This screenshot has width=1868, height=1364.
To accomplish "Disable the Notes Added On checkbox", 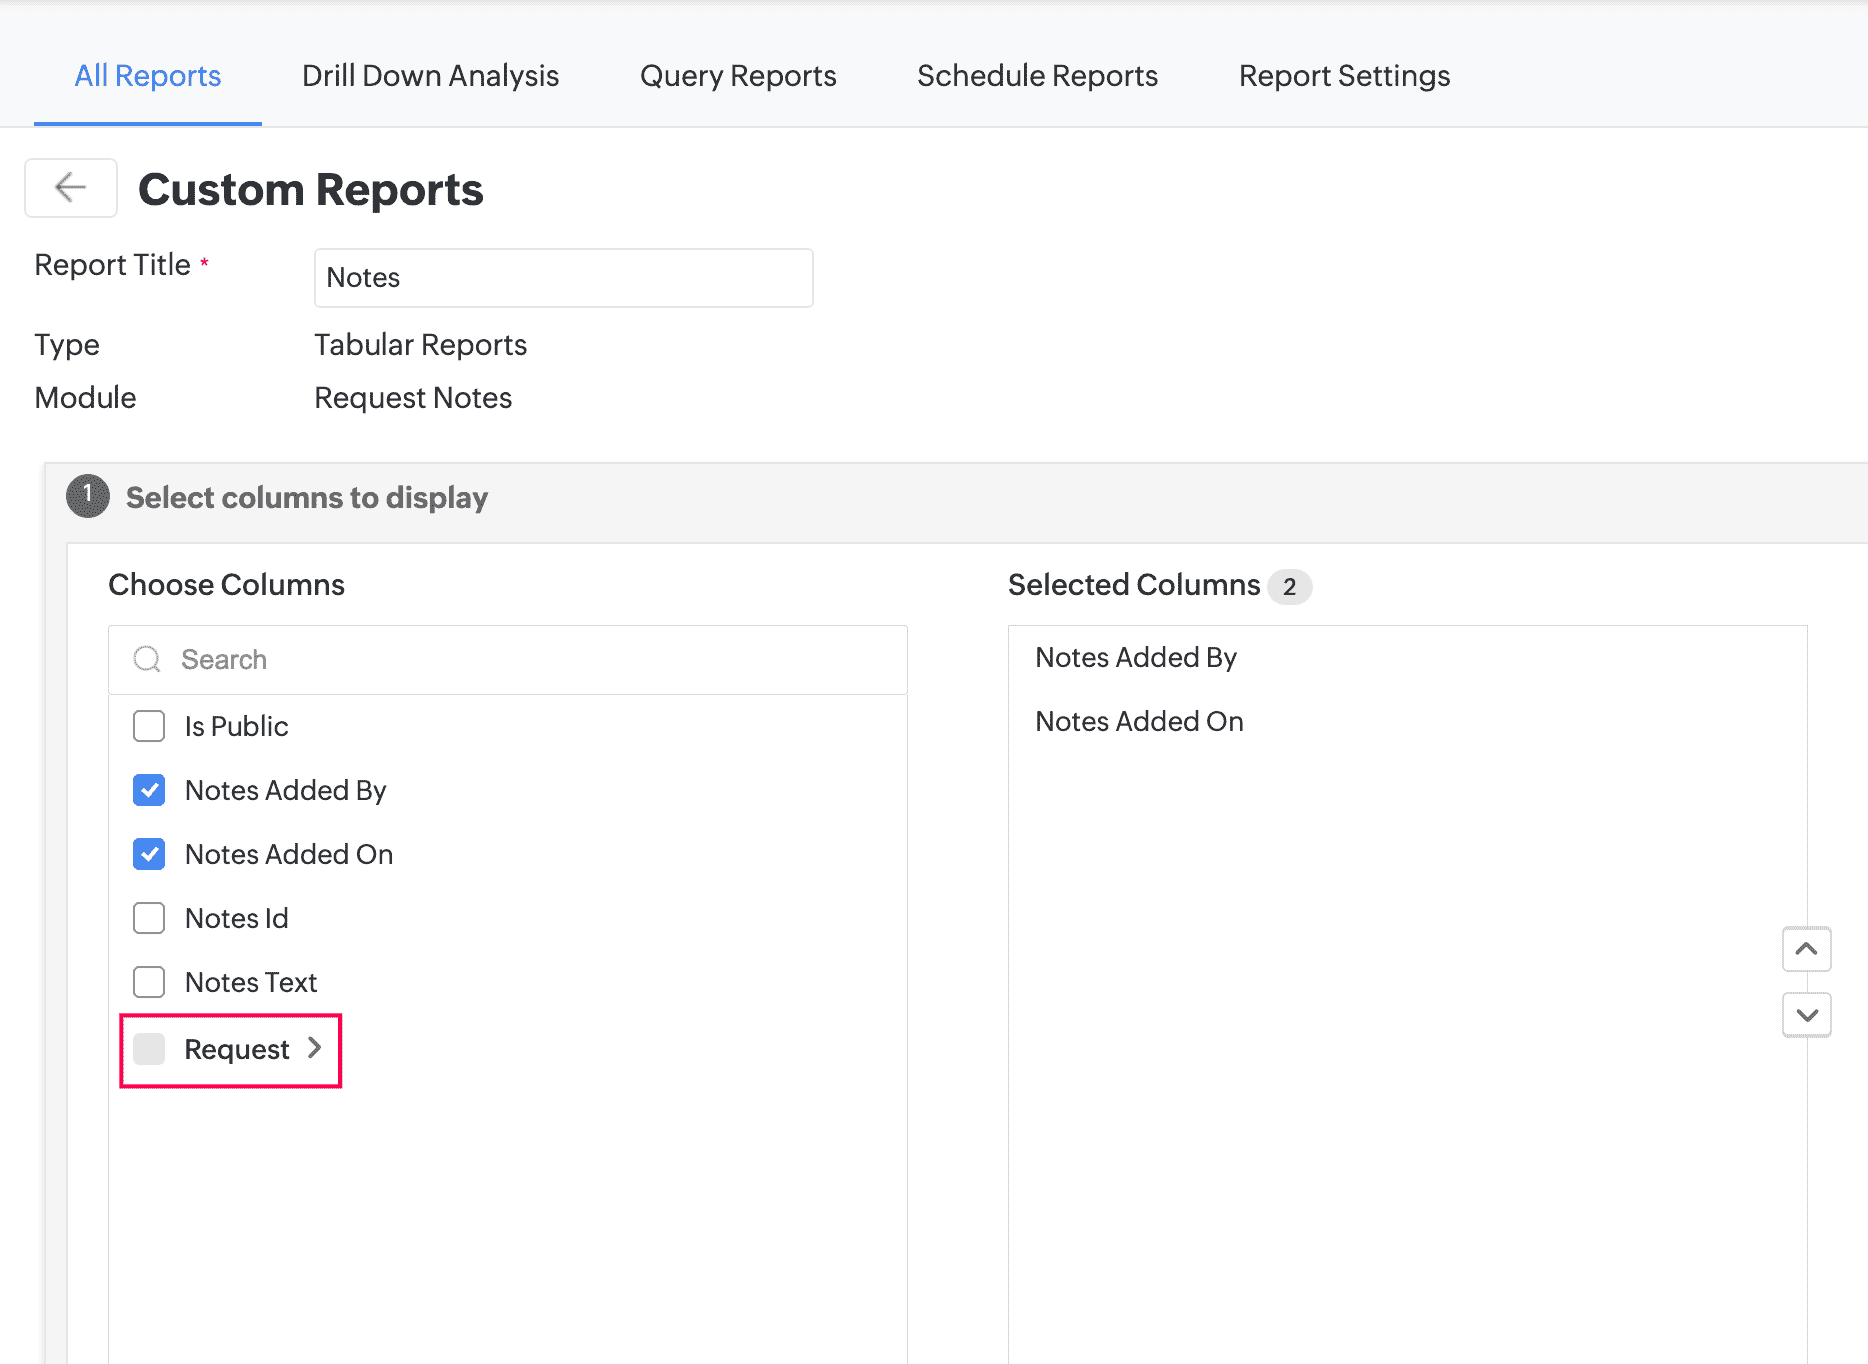I will tap(148, 854).
